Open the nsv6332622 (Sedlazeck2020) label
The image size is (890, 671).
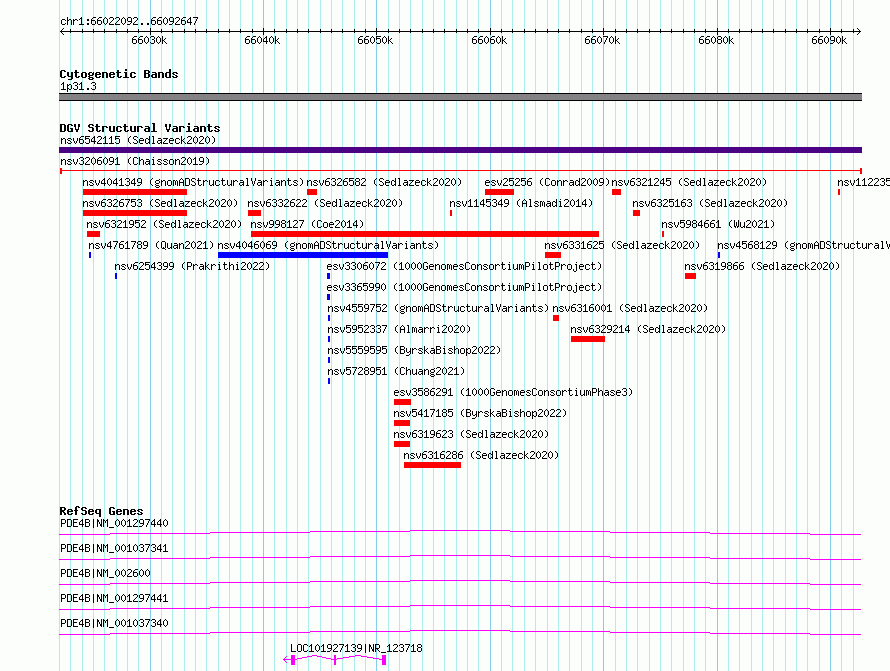[325, 203]
